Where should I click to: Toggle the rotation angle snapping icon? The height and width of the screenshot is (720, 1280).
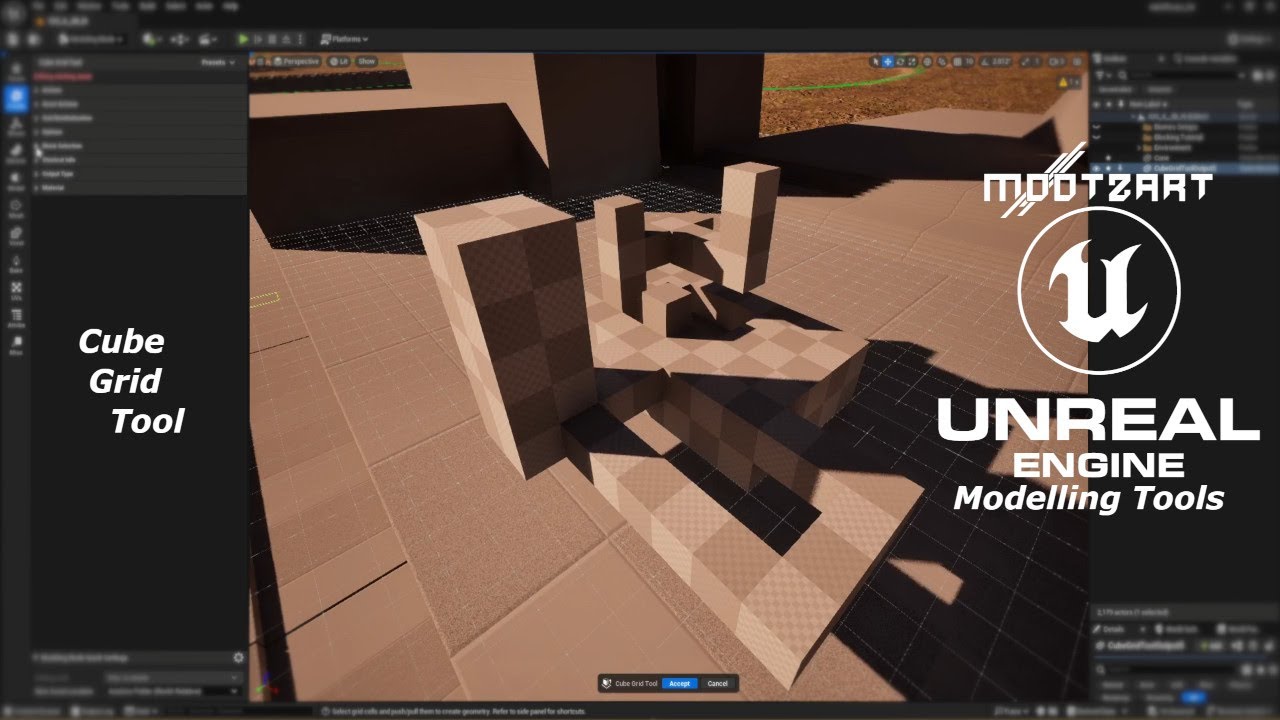tap(984, 62)
